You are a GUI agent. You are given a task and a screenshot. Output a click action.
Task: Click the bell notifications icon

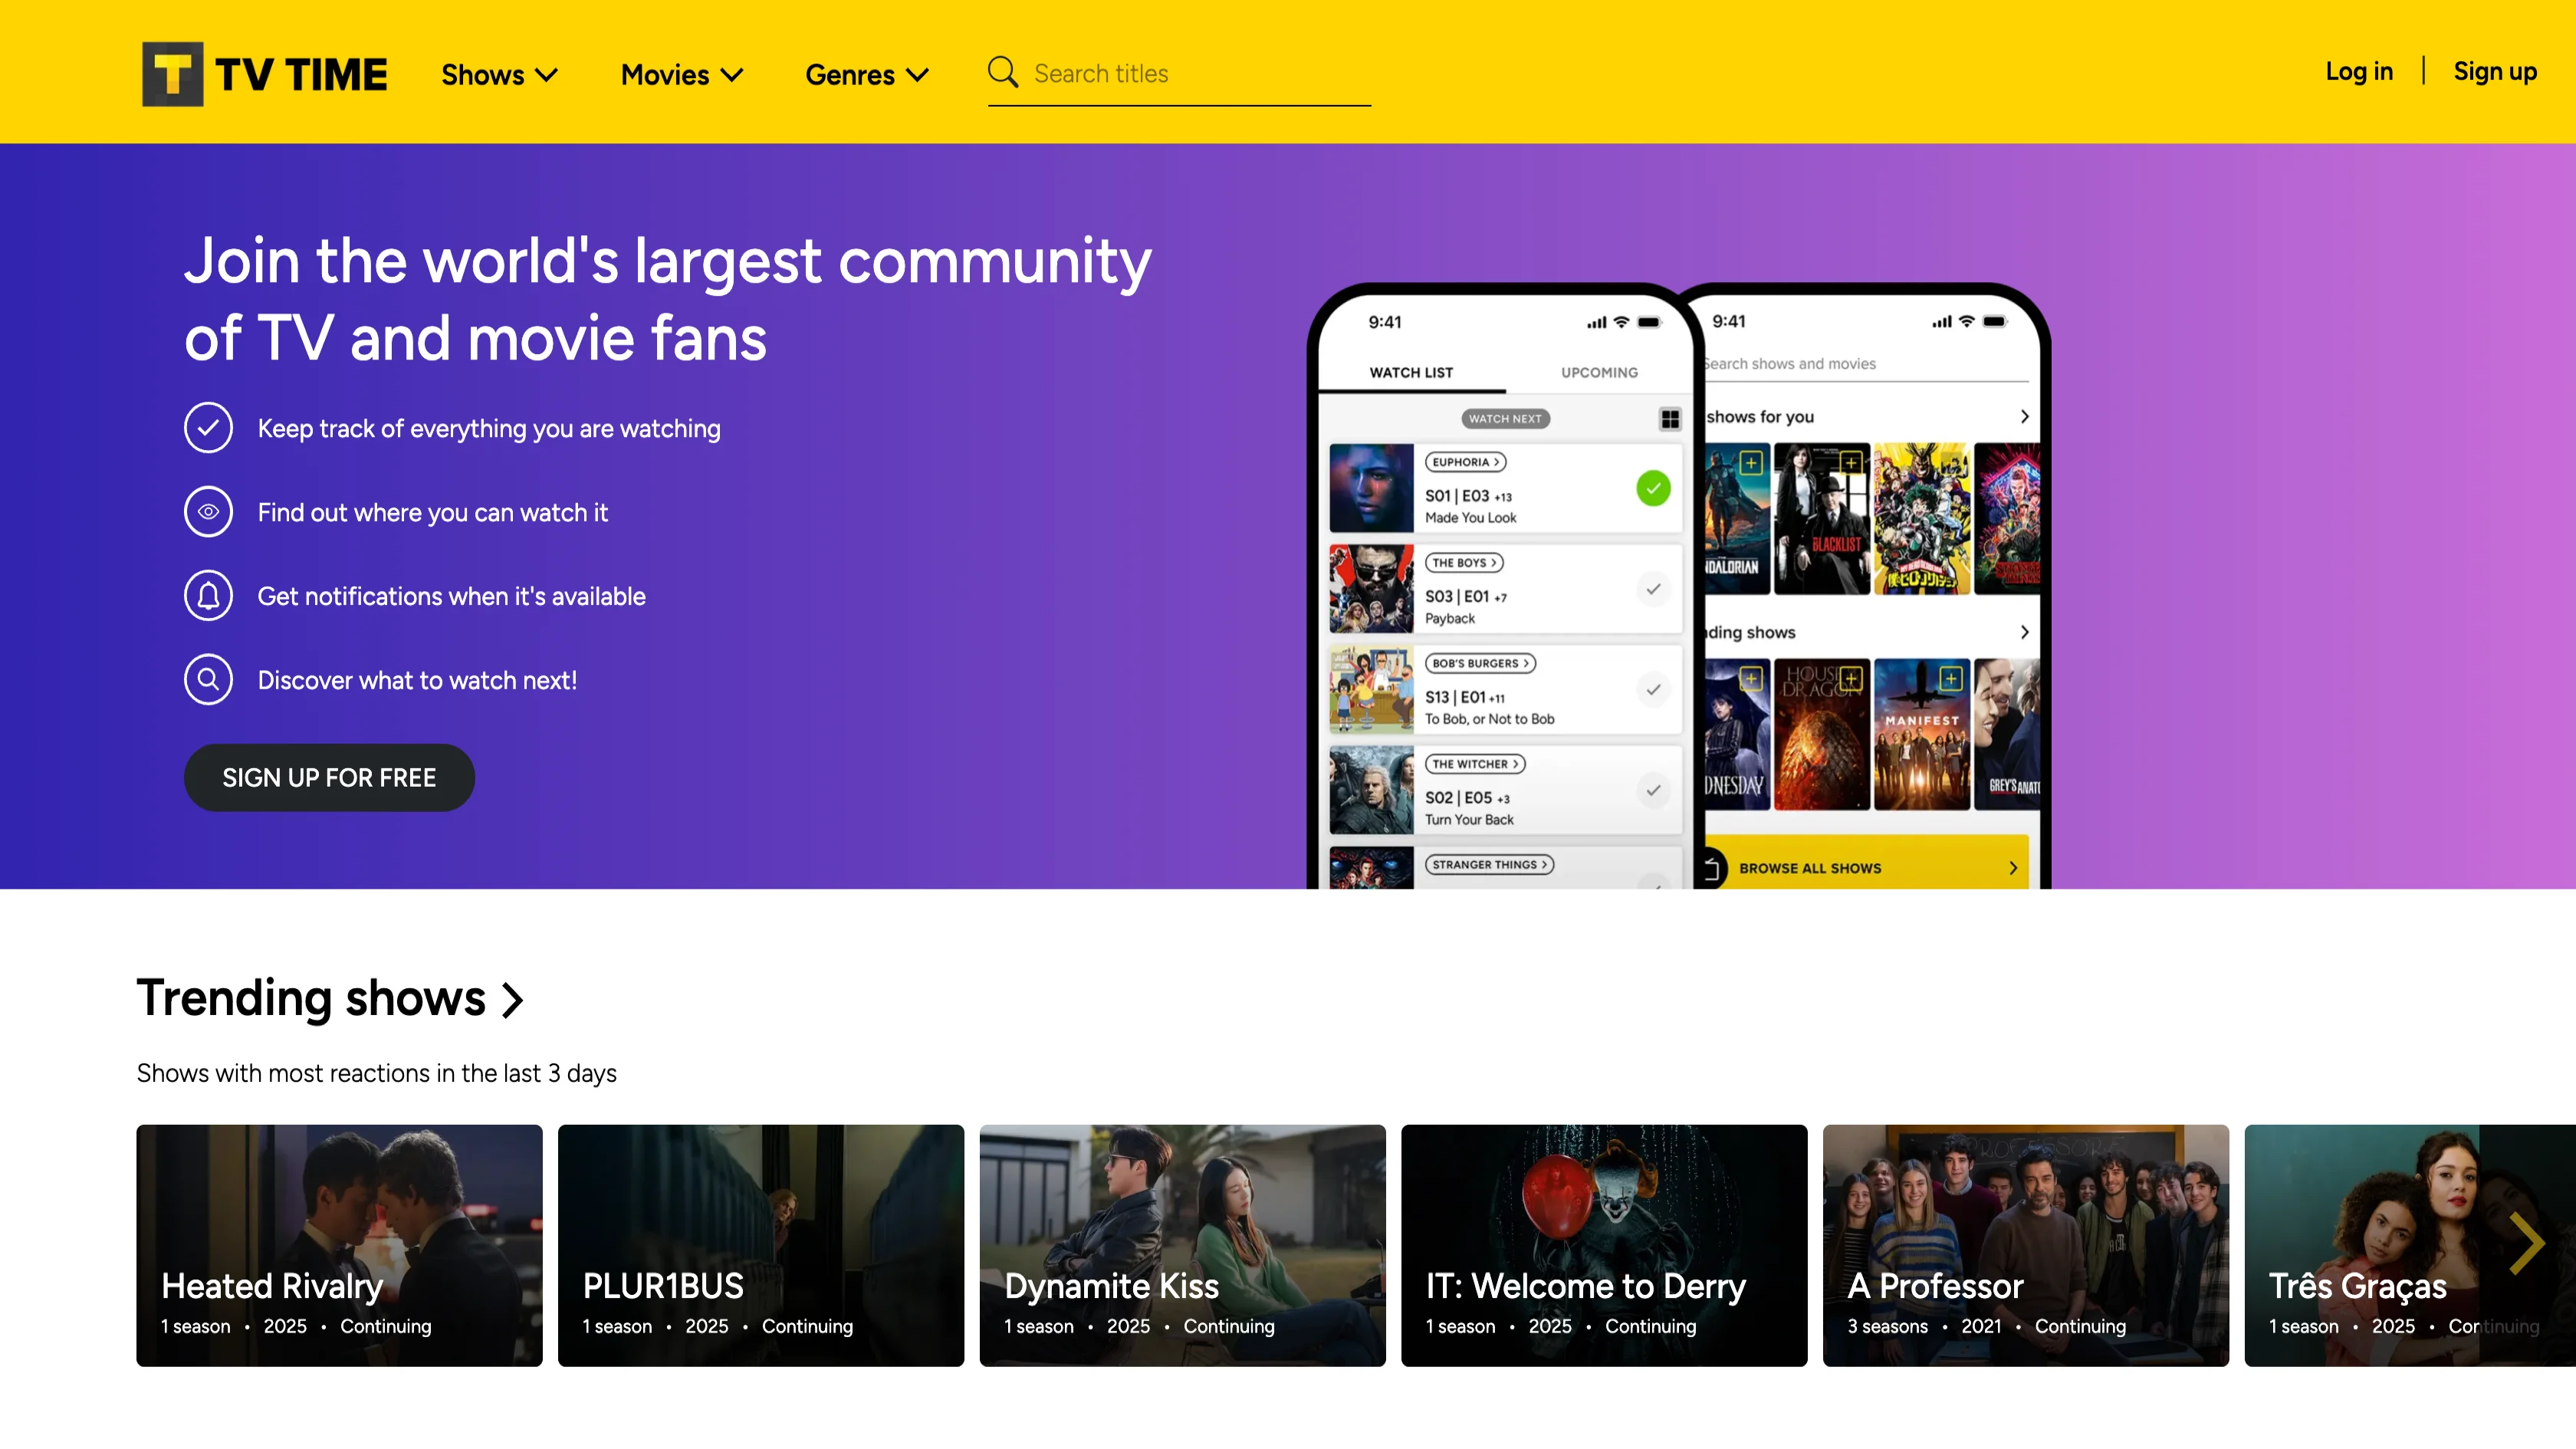tap(208, 596)
